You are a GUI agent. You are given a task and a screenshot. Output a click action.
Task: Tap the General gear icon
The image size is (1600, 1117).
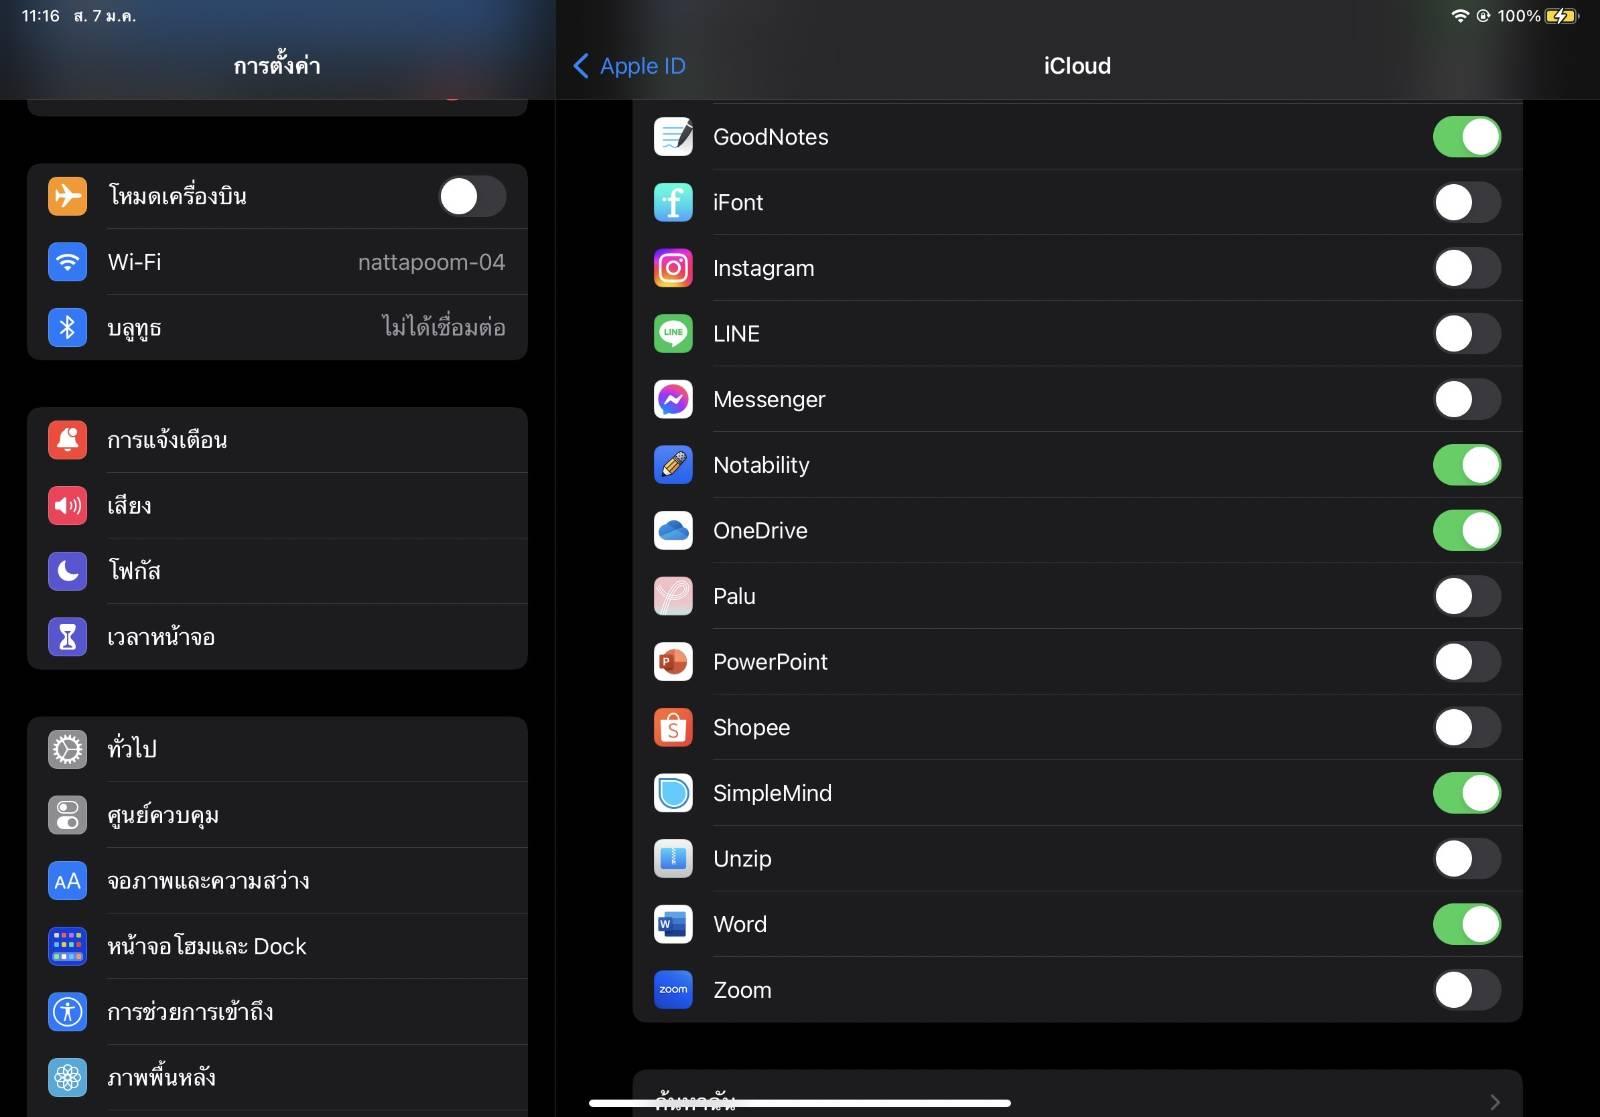tap(68, 749)
